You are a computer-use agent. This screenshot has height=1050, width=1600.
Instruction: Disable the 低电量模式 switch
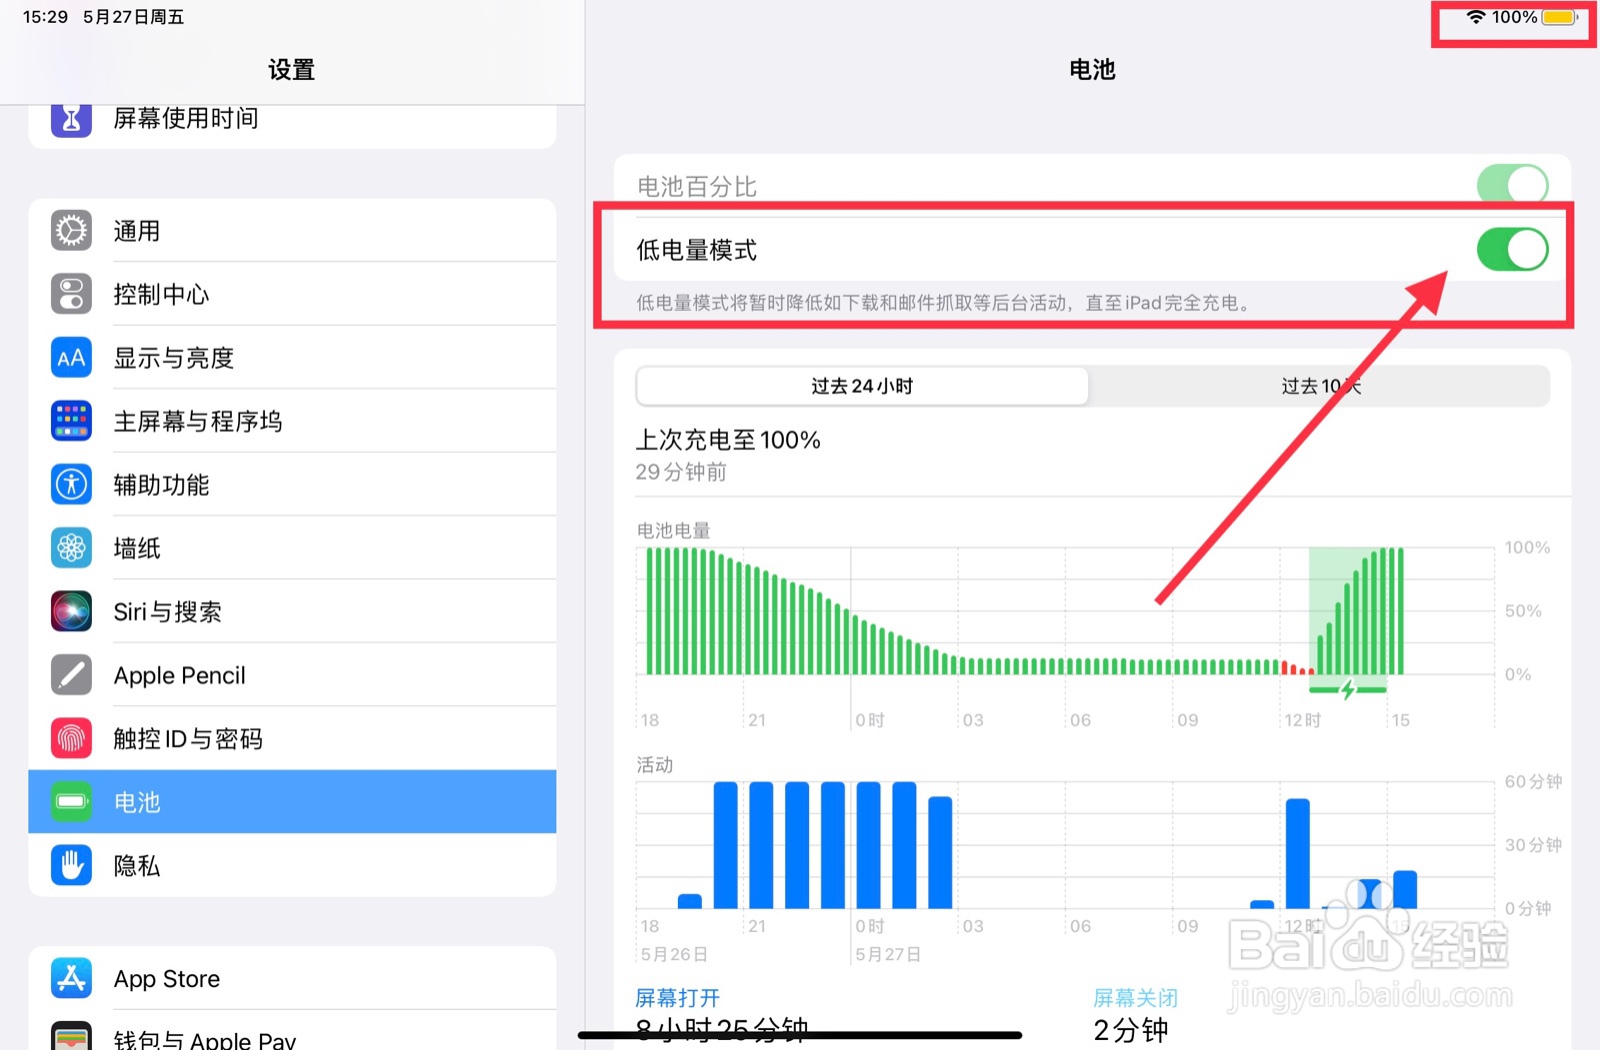point(1512,250)
